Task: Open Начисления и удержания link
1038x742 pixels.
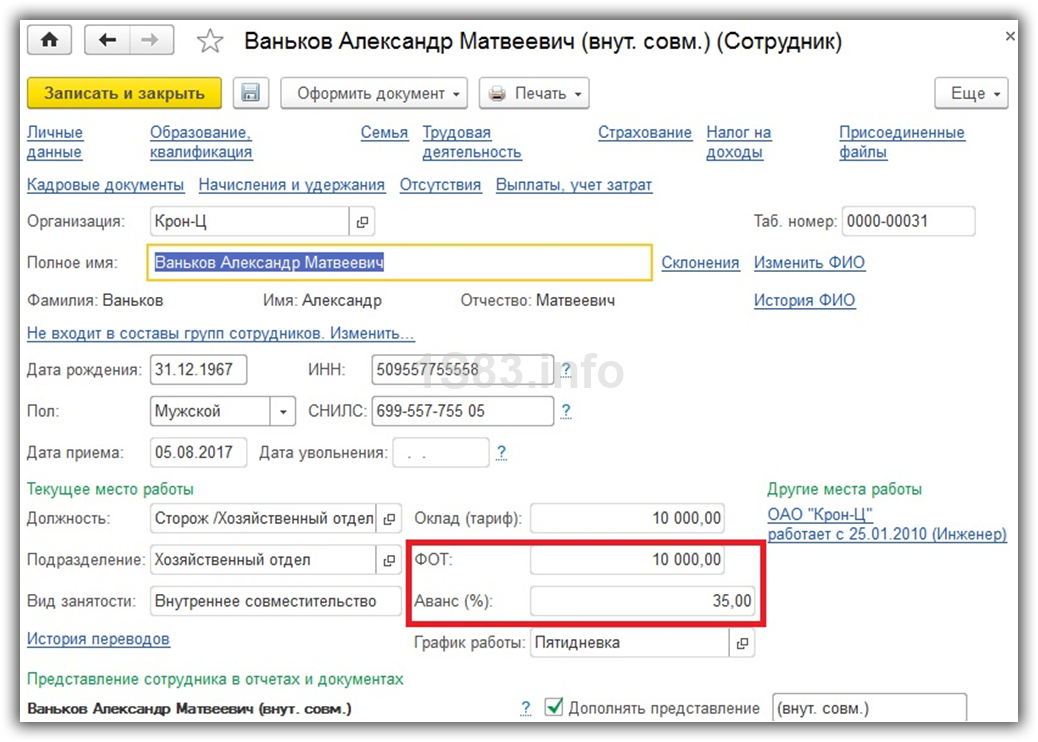Action: (x=291, y=185)
